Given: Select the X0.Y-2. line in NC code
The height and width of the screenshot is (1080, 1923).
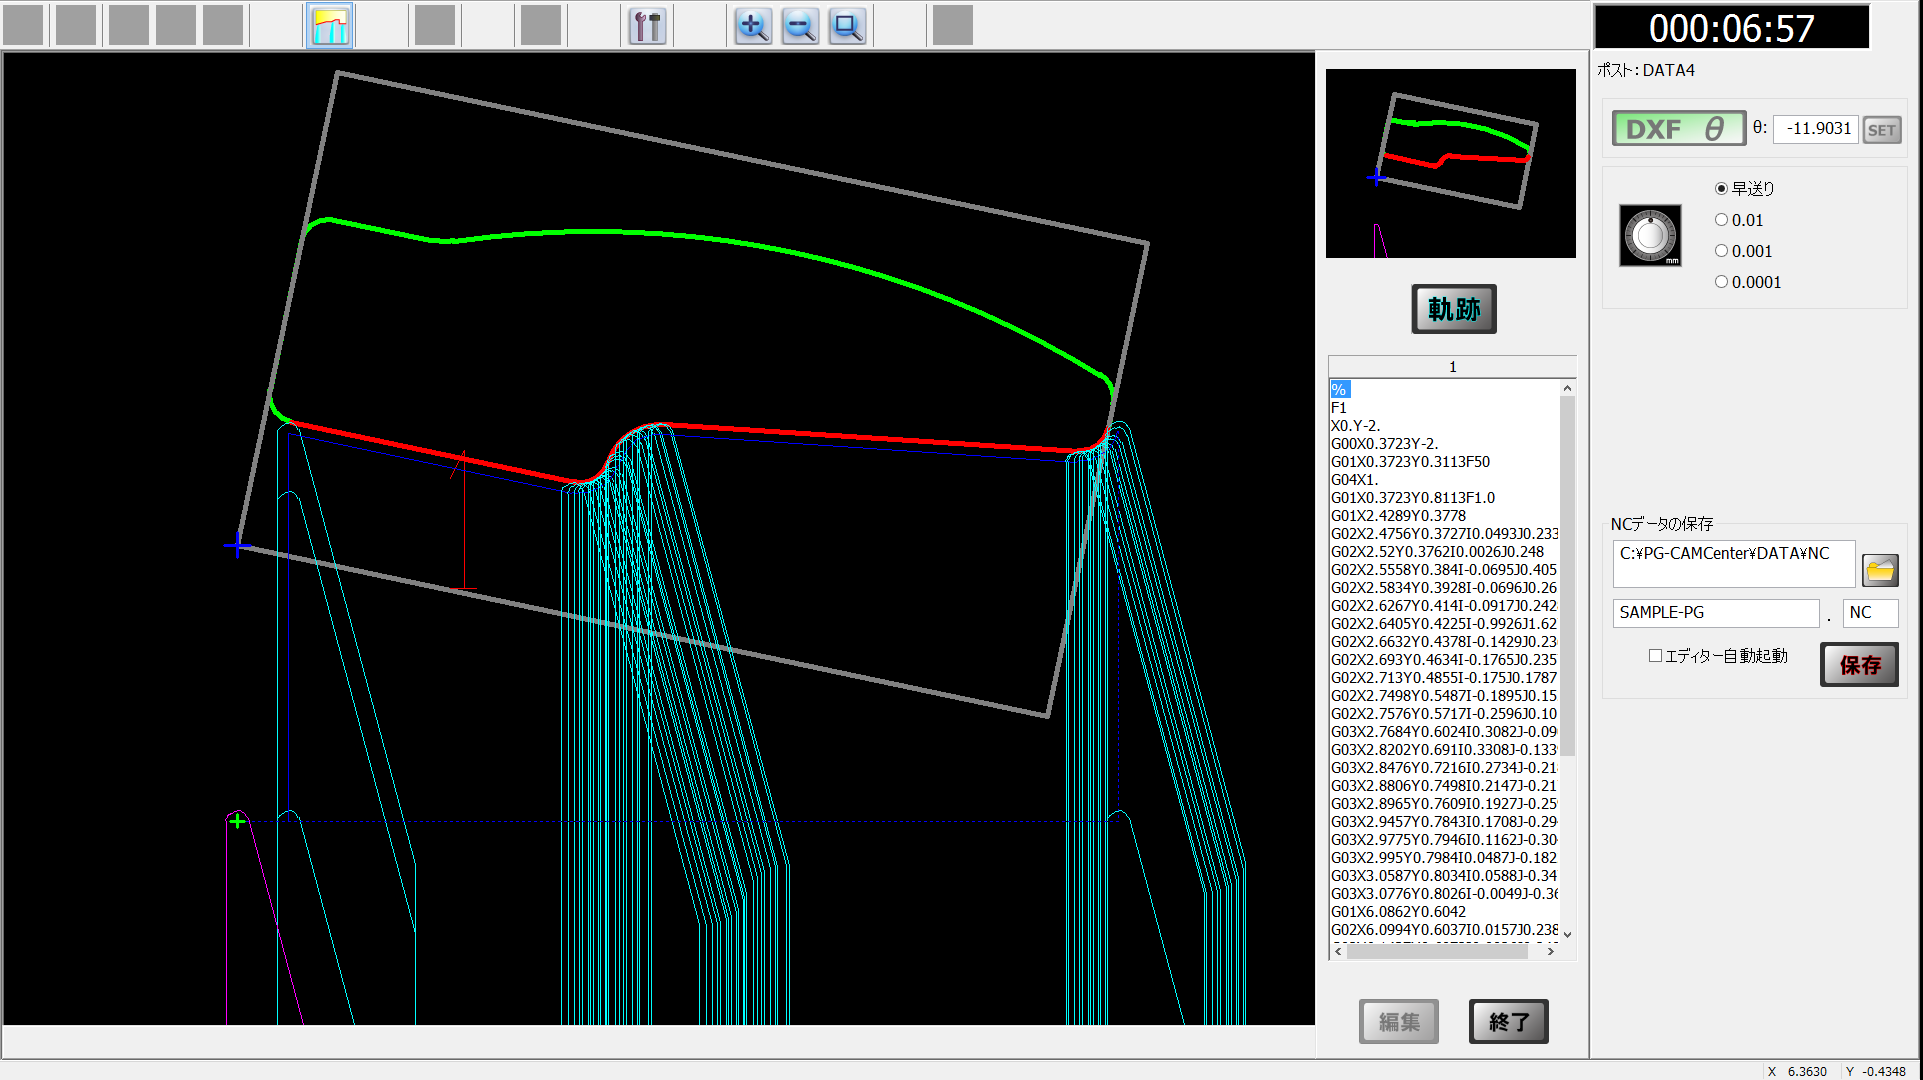Looking at the screenshot, I should click(1355, 426).
